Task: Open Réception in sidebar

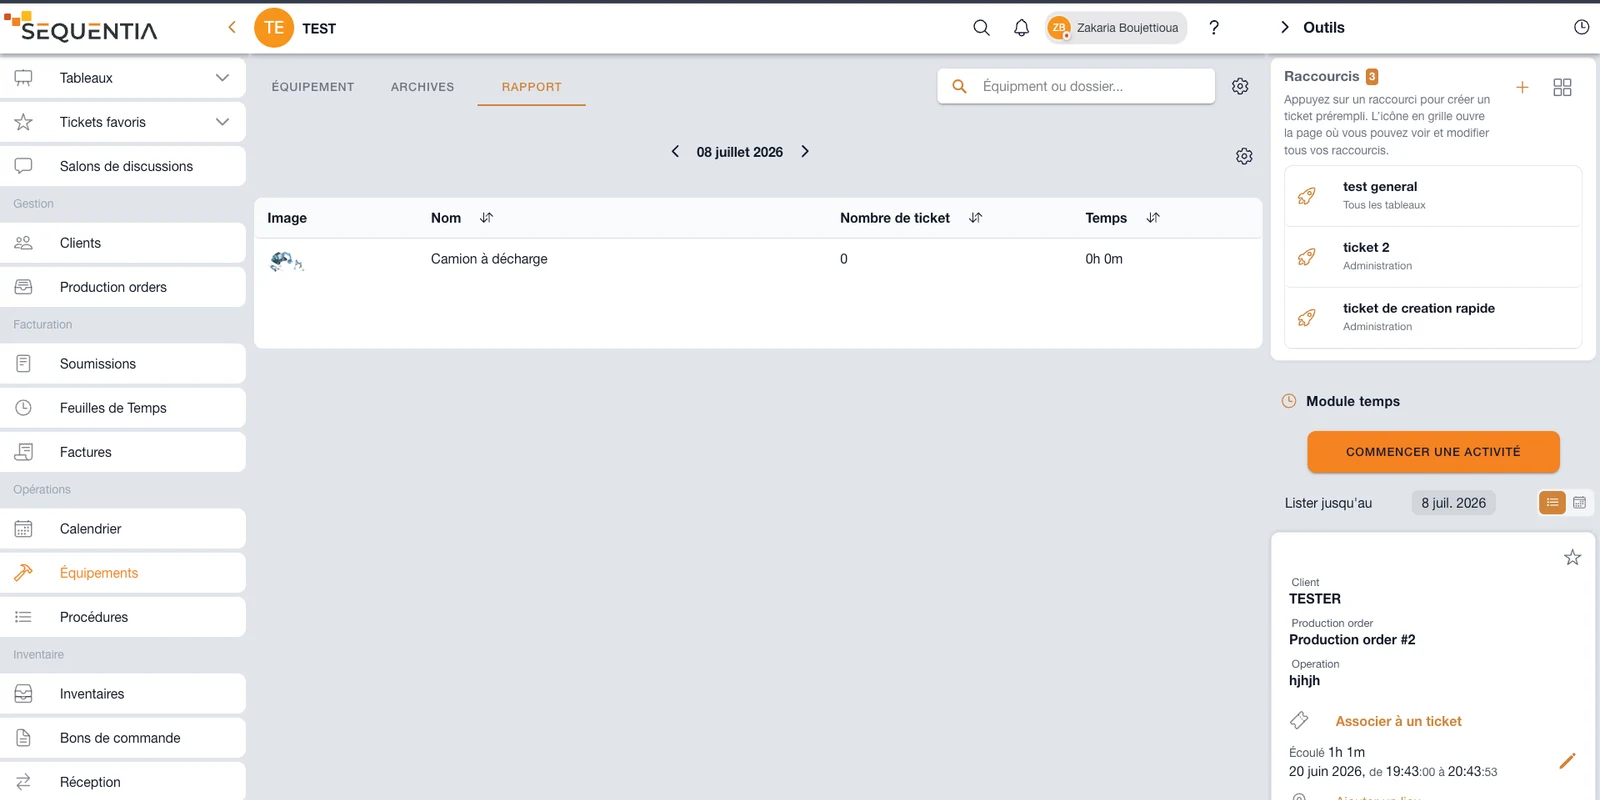Action: pyautogui.click(x=123, y=782)
